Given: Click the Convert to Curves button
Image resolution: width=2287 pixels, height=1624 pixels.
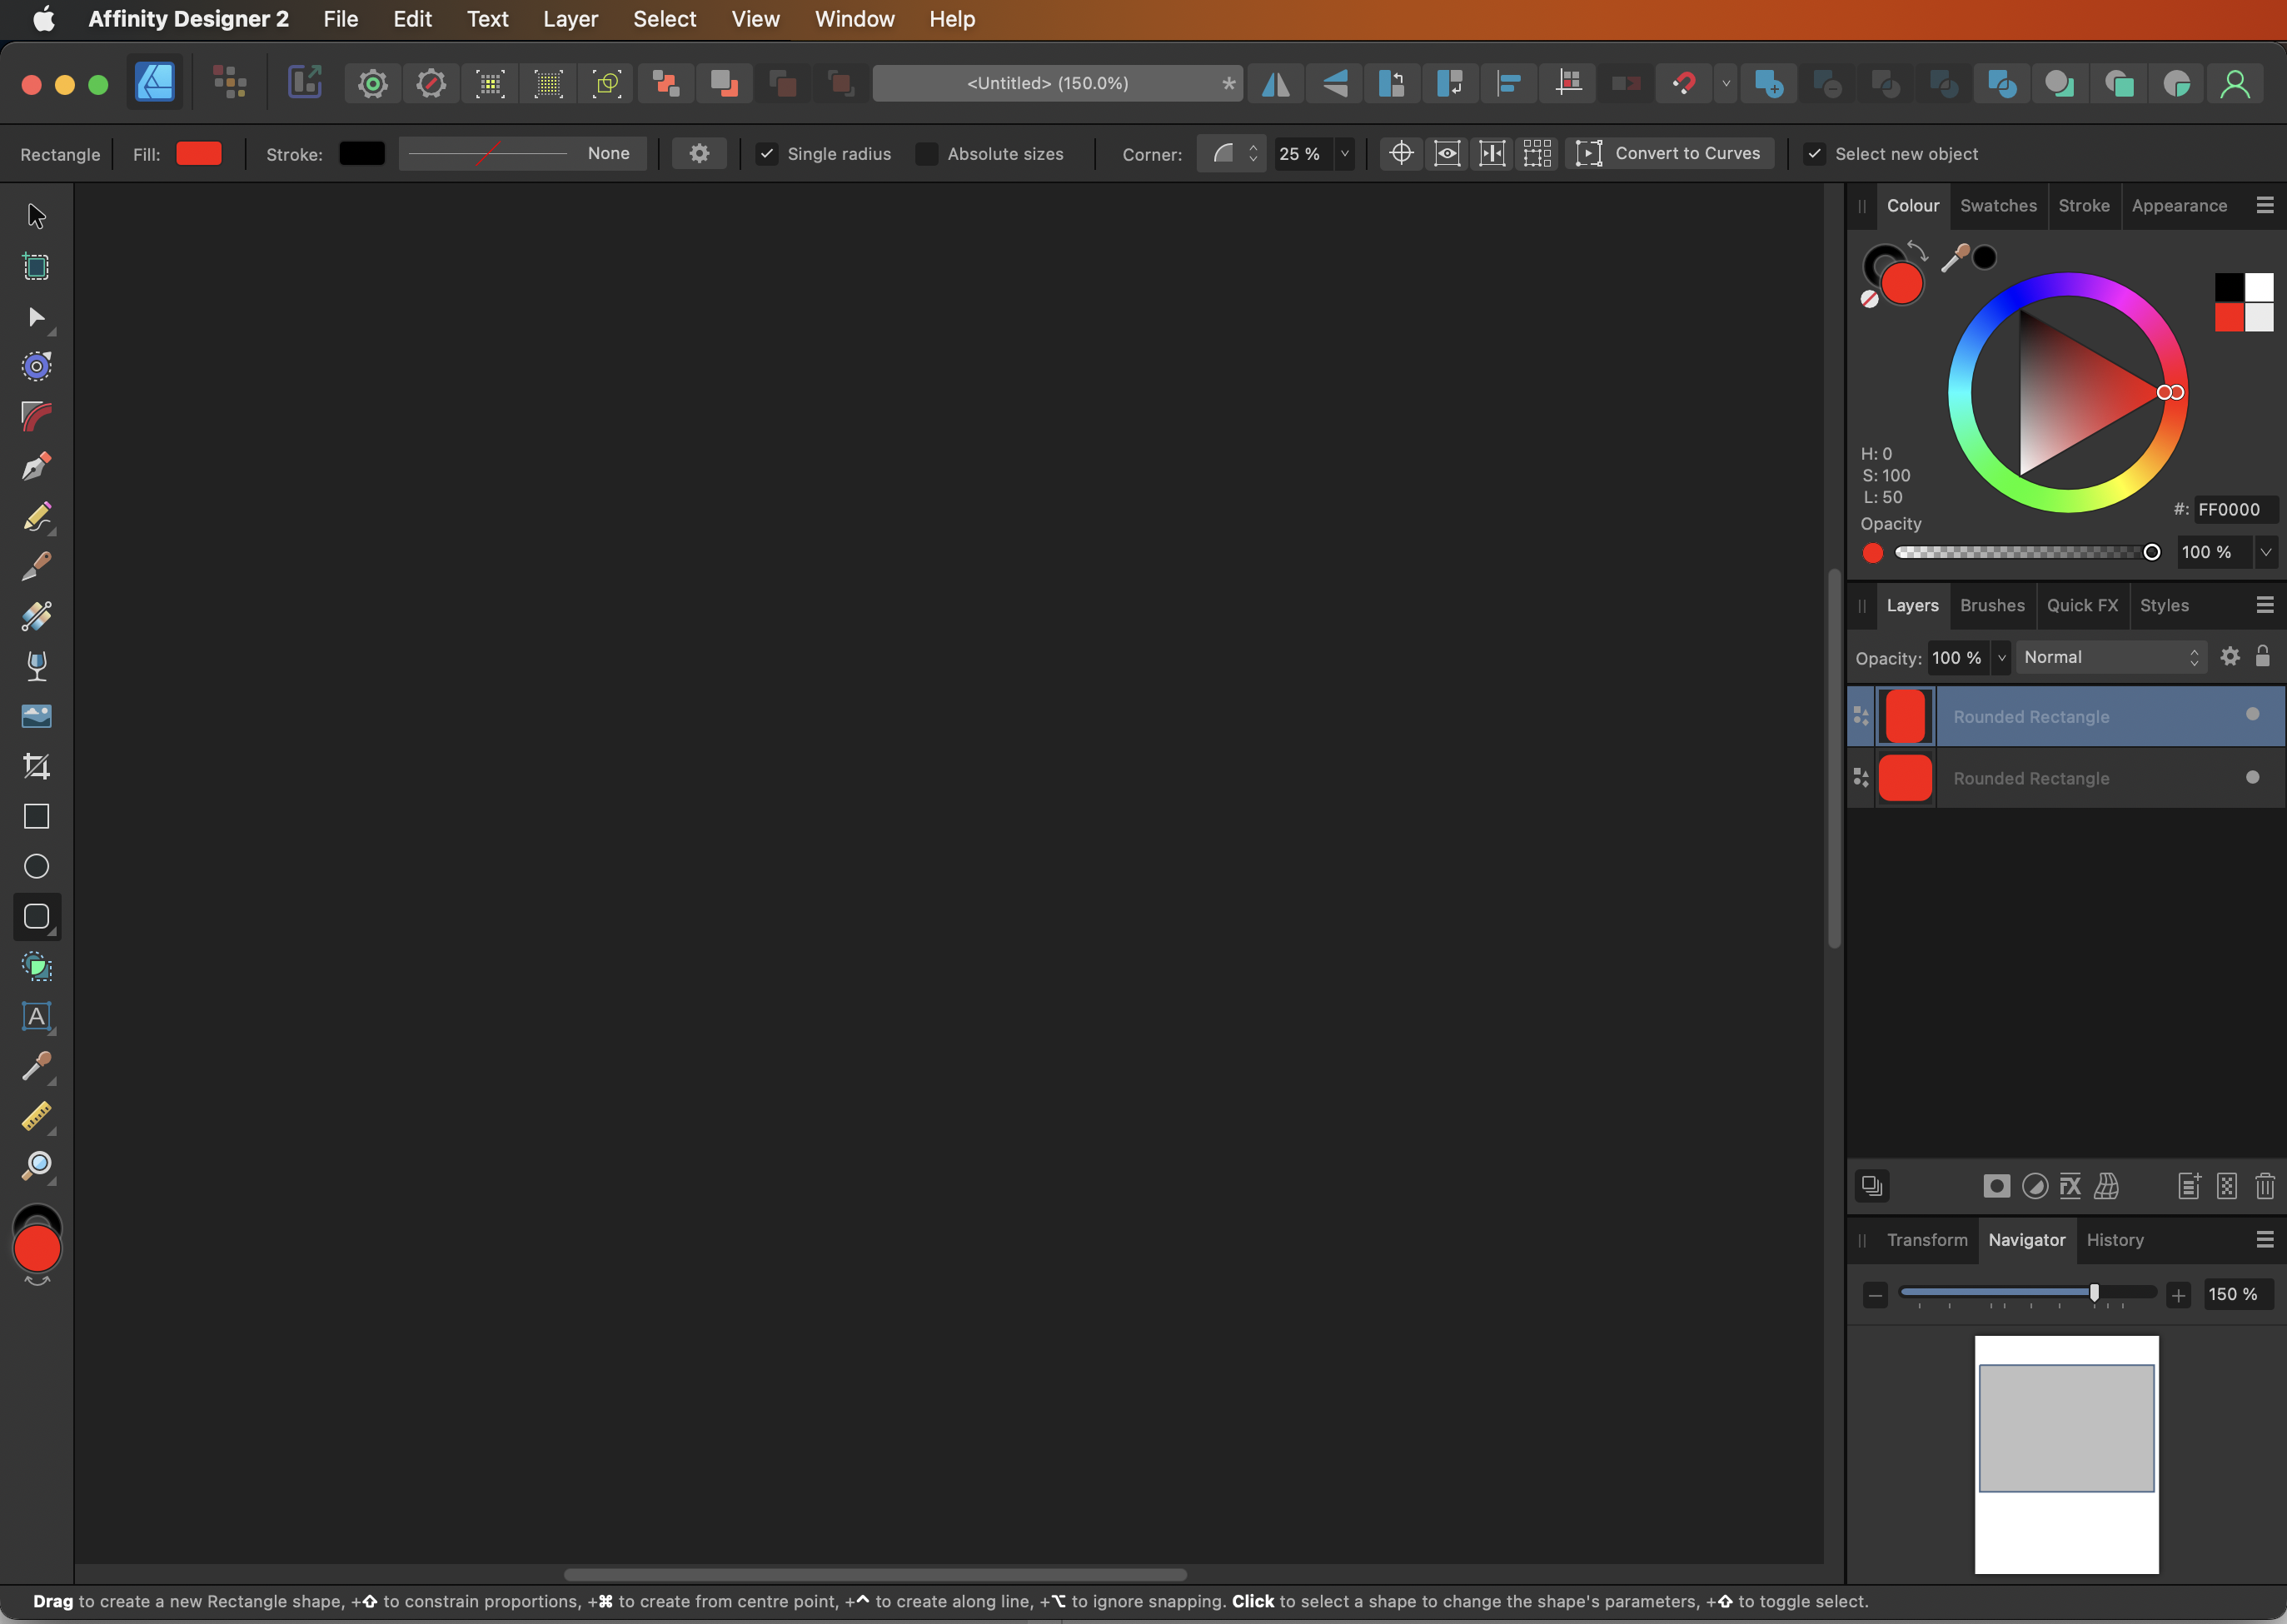Looking at the screenshot, I should coord(1668,154).
